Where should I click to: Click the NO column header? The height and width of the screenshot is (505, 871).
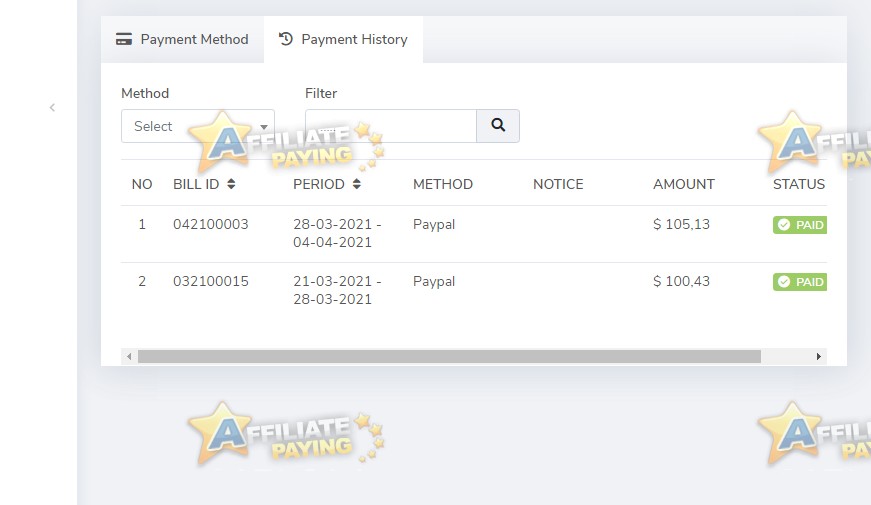(142, 184)
